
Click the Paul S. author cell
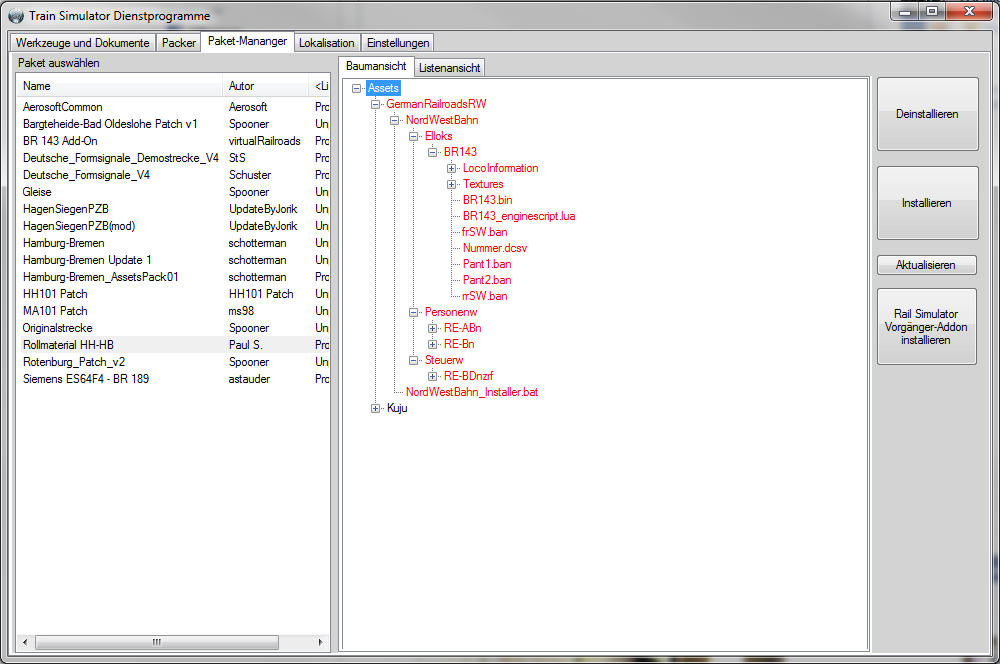coord(246,345)
